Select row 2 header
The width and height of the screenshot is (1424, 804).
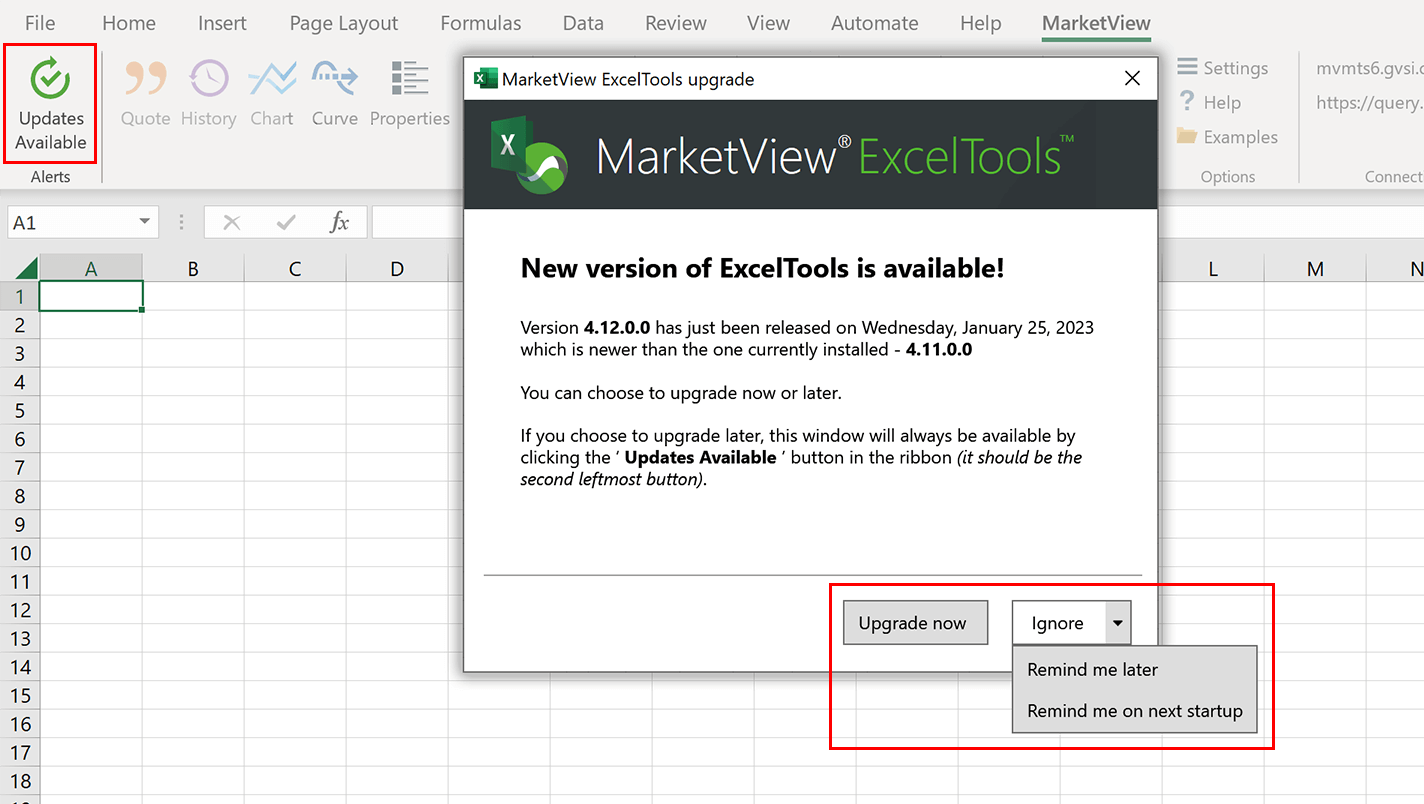coord(19,325)
